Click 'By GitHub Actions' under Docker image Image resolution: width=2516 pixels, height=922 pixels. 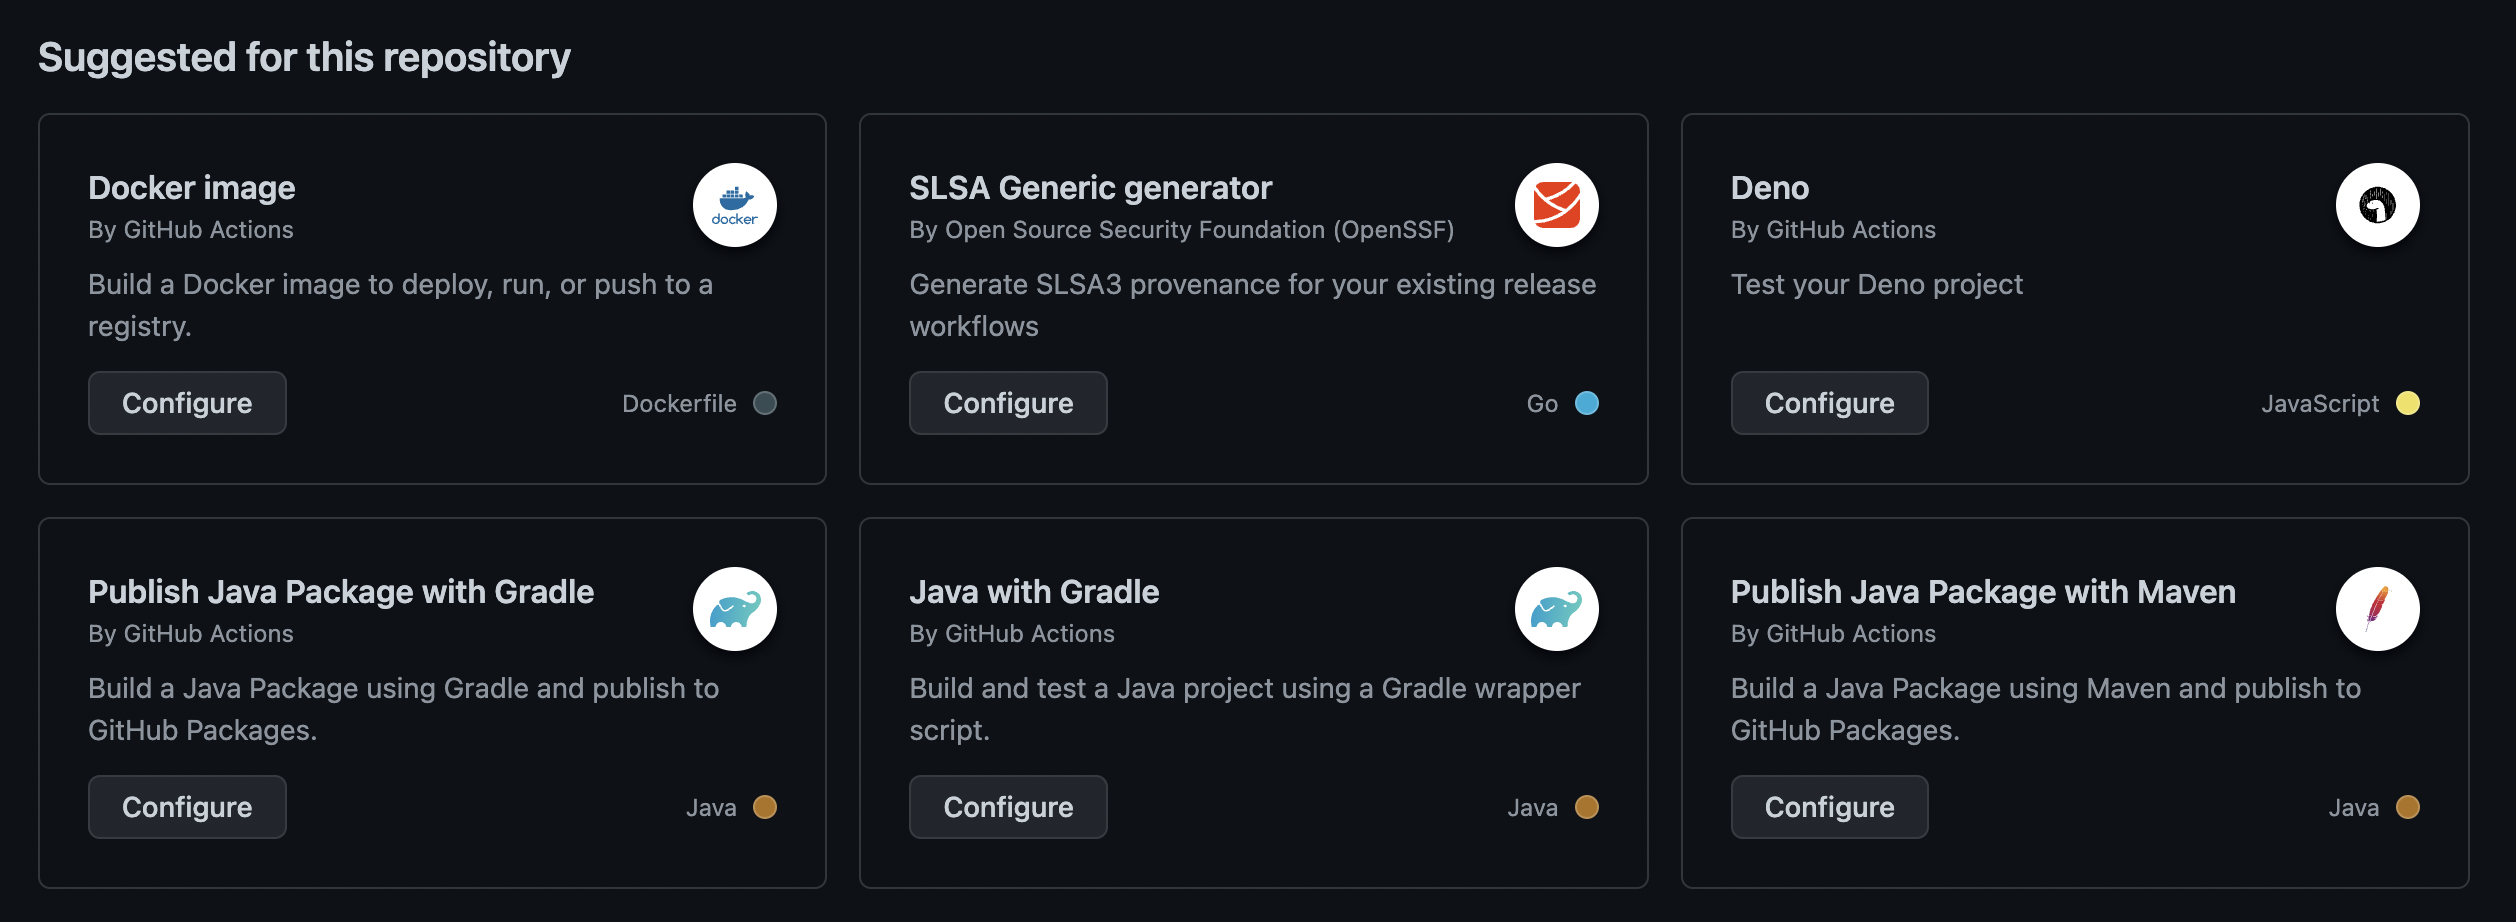[191, 230]
